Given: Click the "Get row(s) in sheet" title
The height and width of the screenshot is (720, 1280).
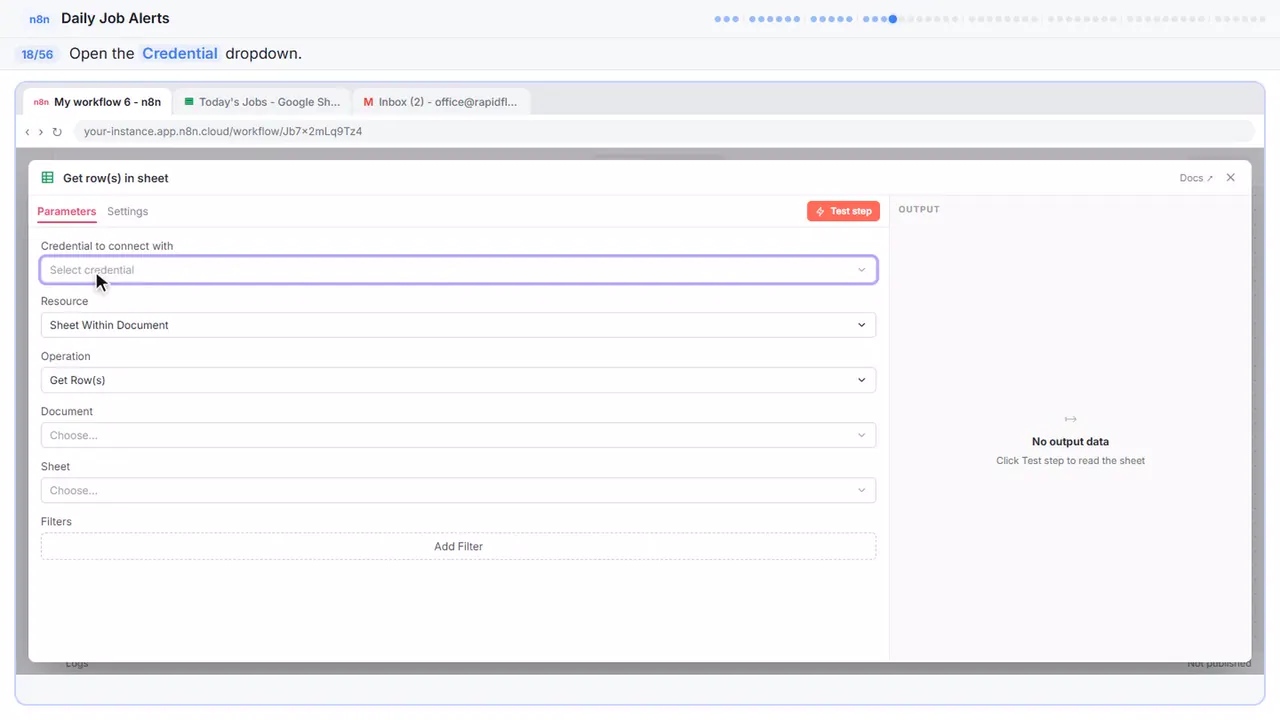Looking at the screenshot, I should [x=116, y=178].
